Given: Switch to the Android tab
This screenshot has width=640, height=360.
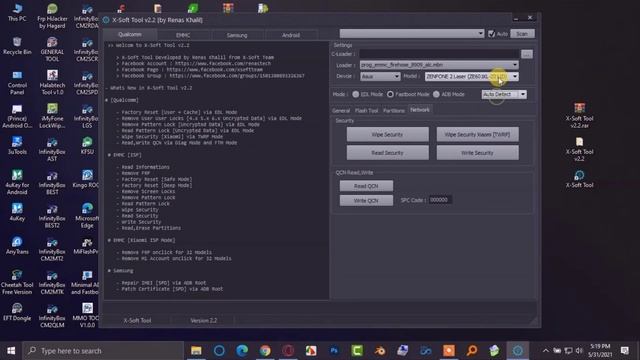Looking at the screenshot, I should [291, 35].
